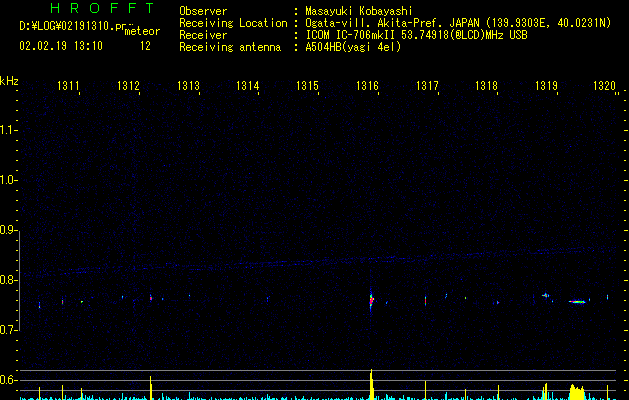Click the long horizontal echo after 1319
Viewport: 629px width, 400px height.
(577, 302)
